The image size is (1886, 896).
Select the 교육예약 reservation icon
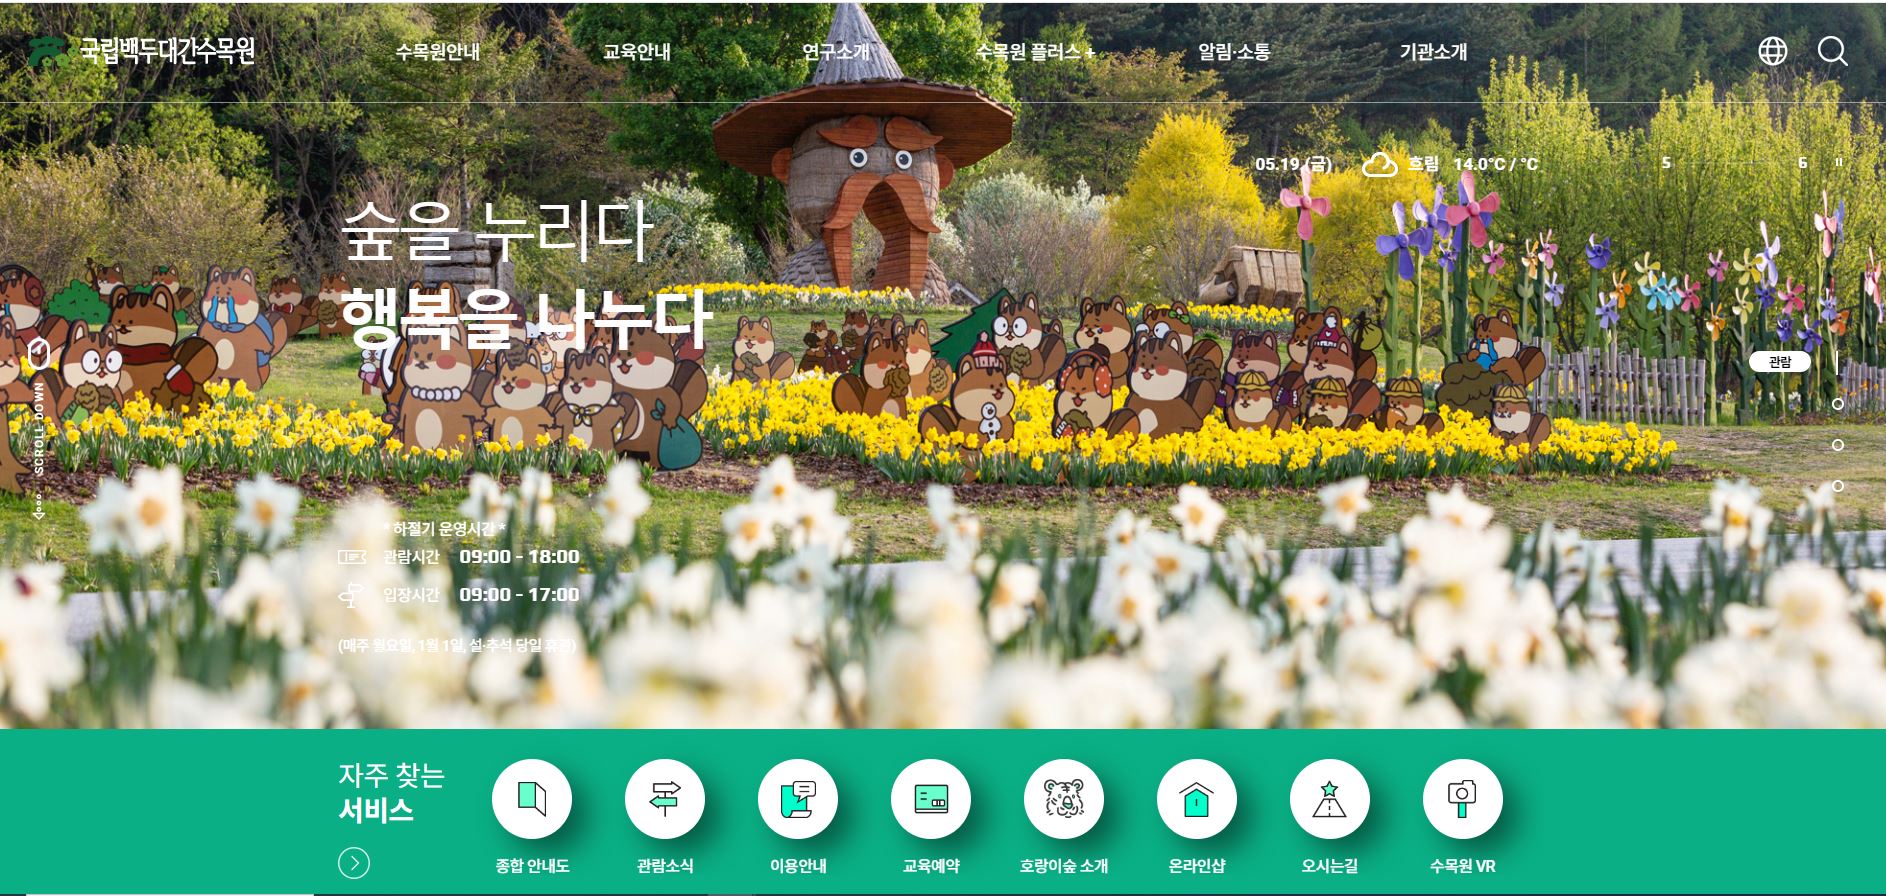[x=930, y=799]
